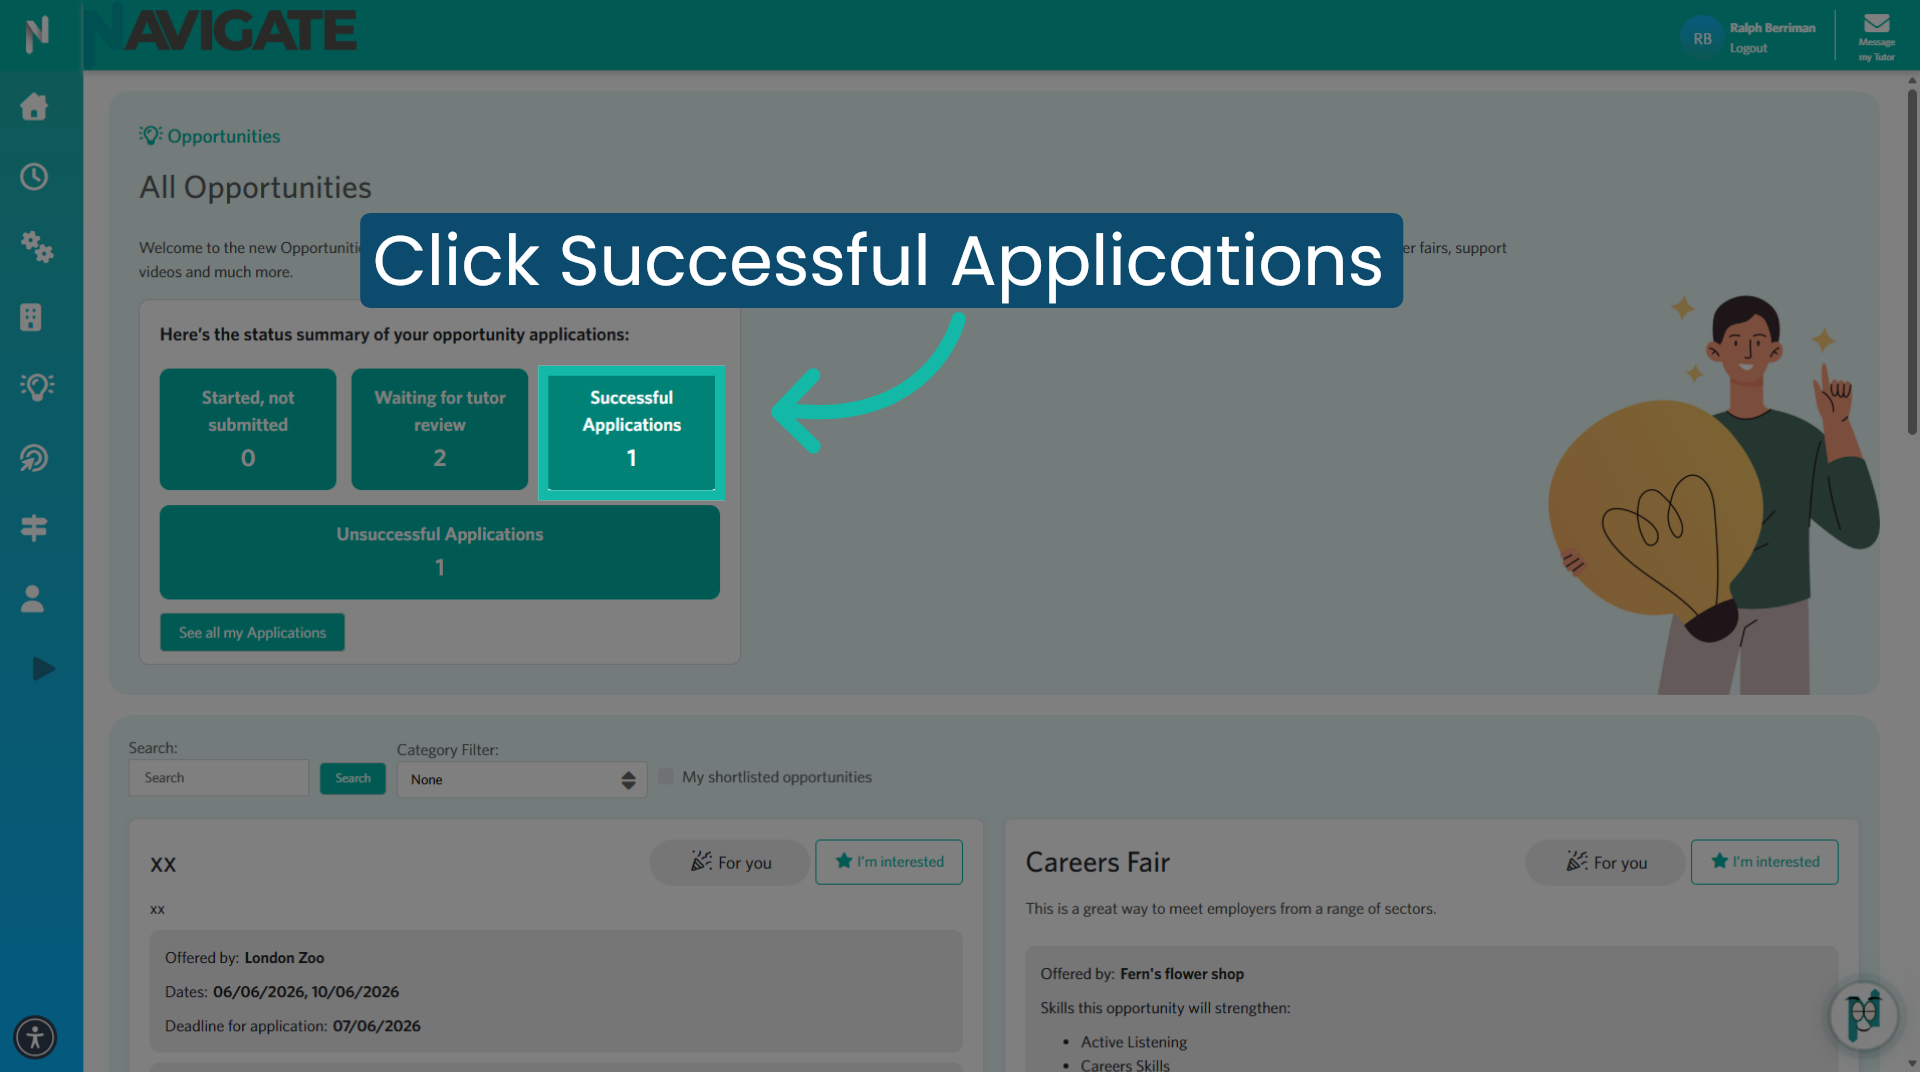Open Unsuccessful Applications tile
1920x1072 pixels.
[x=440, y=552]
